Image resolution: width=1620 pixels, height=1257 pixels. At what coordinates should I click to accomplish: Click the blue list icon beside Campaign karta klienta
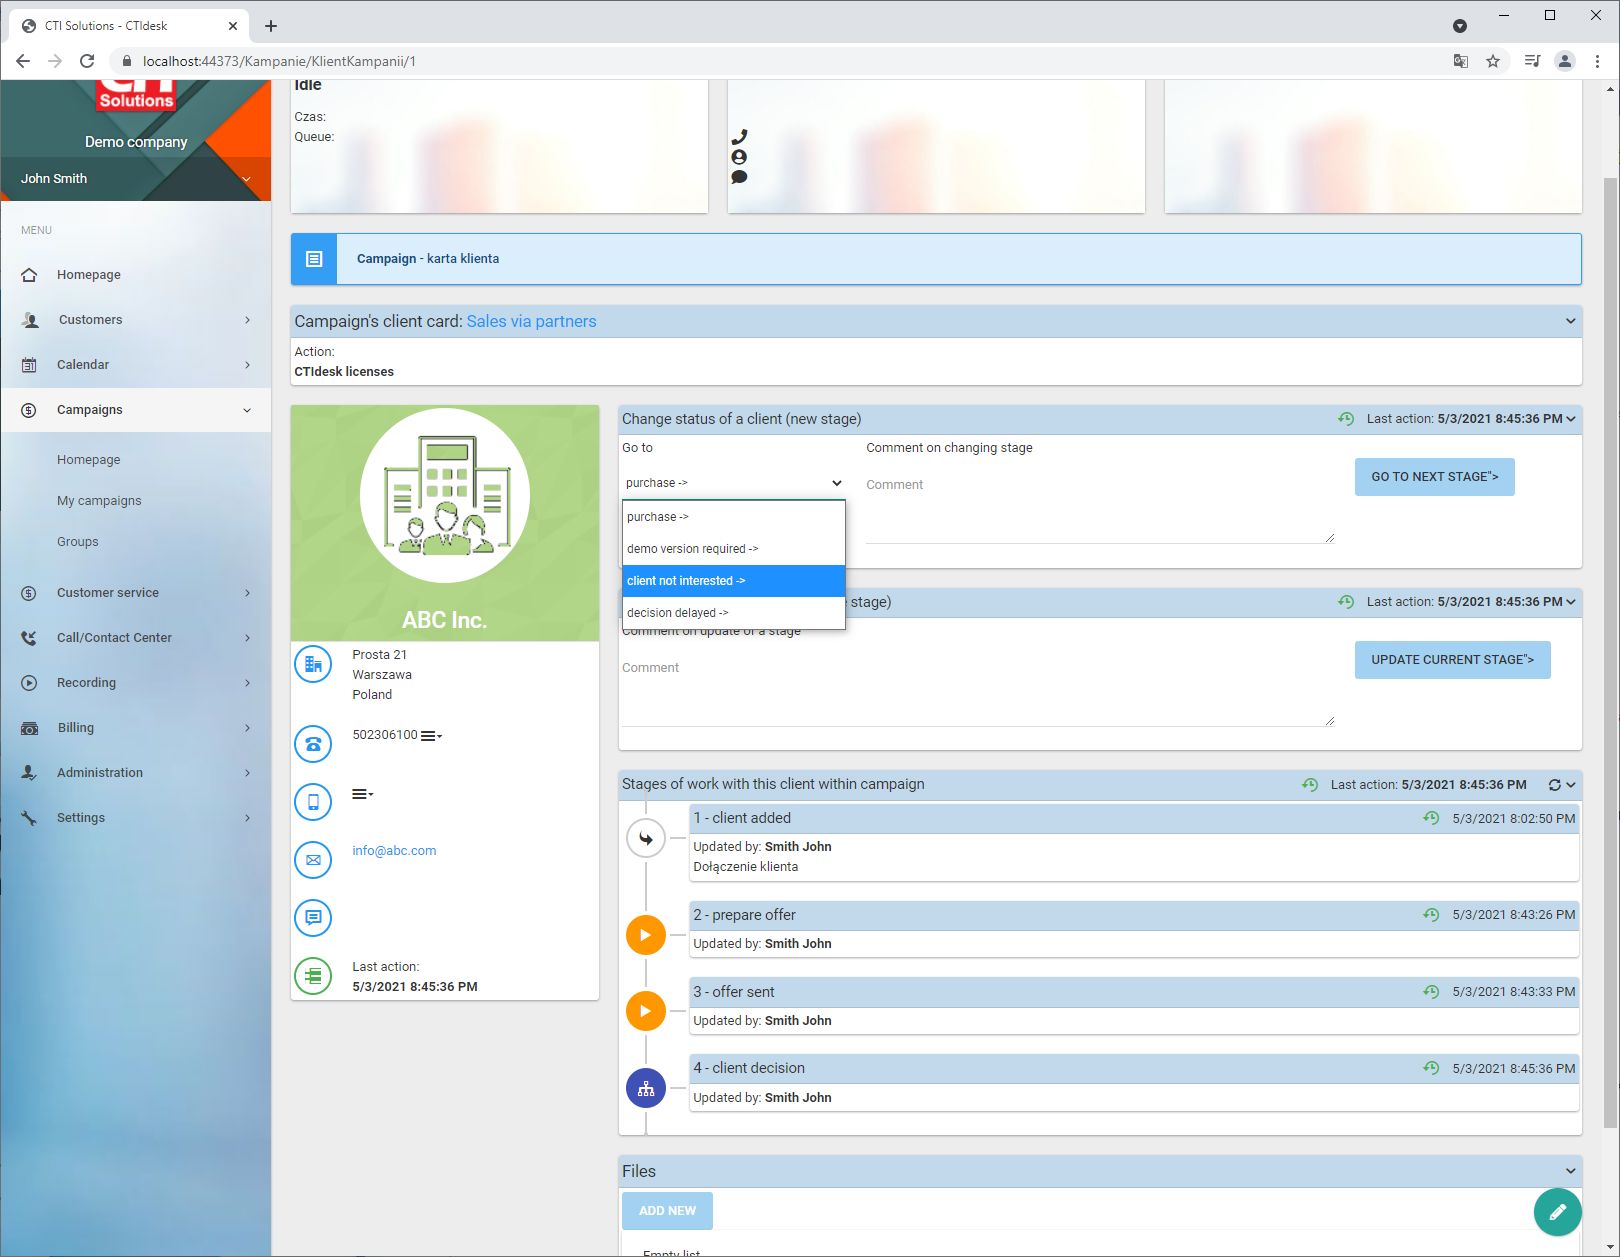tap(314, 259)
